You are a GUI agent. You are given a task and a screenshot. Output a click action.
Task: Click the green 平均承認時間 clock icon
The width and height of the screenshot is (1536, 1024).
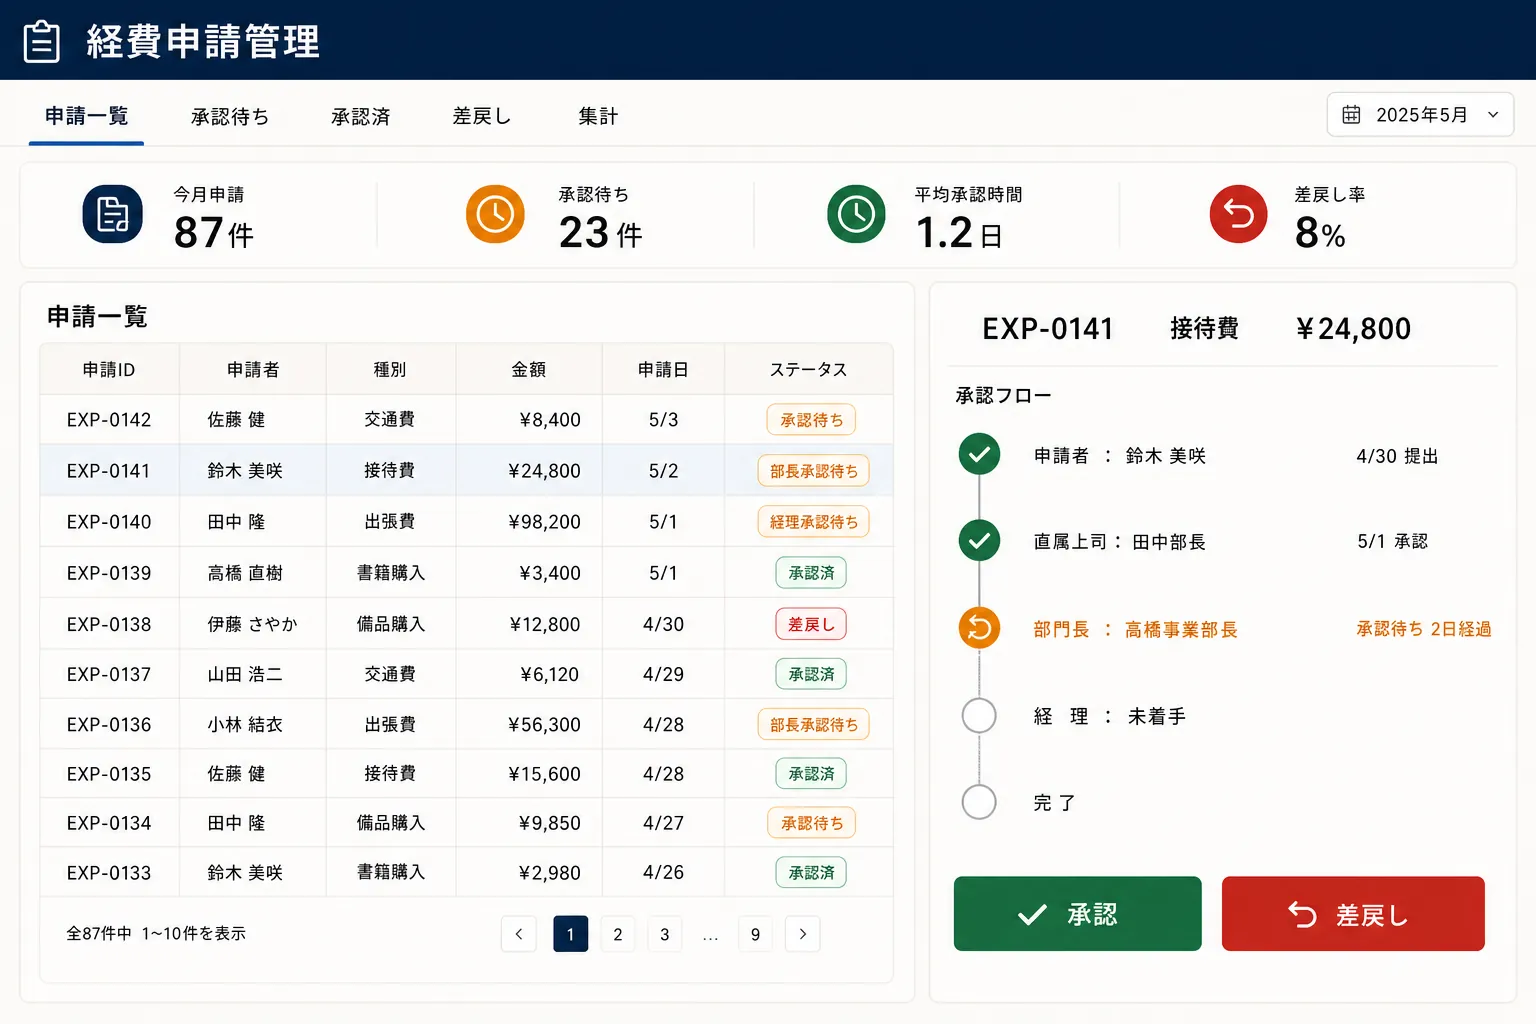(x=856, y=214)
